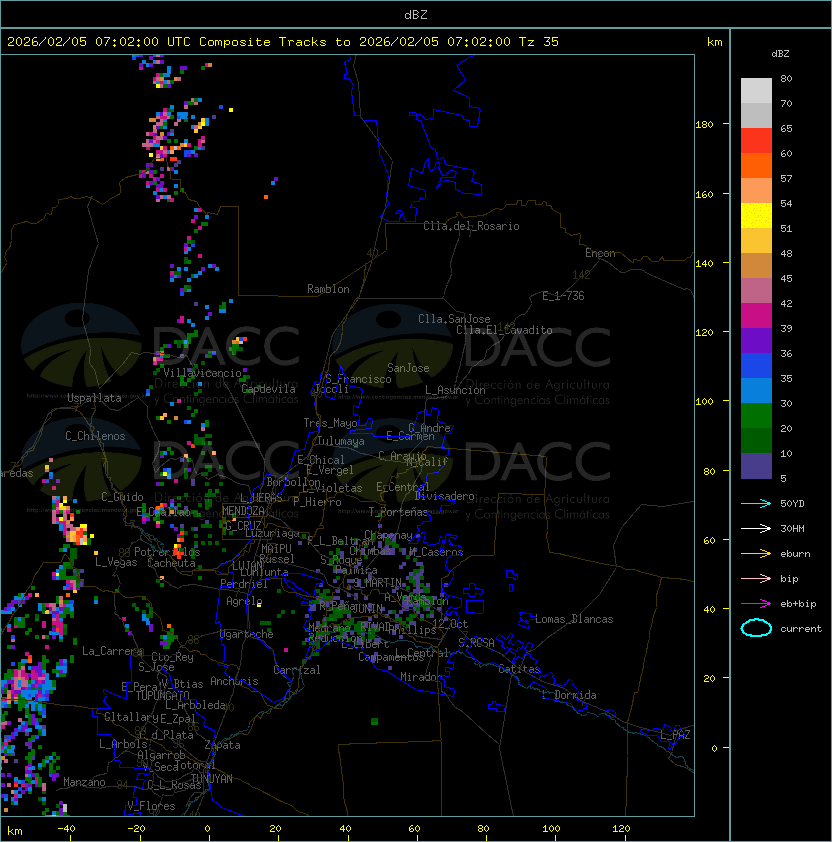Choose the magenta swatch between 42 and 39
This screenshot has width=832, height=842.
(756, 316)
